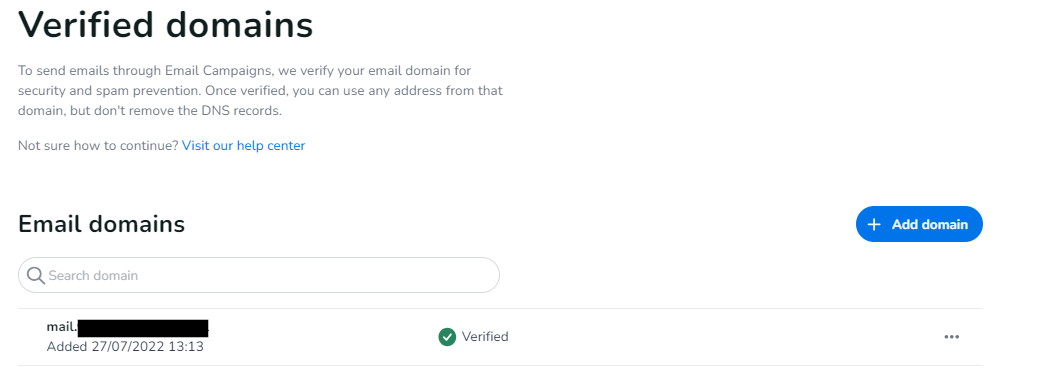Click the plus icon on Add domain

click(x=874, y=225)
